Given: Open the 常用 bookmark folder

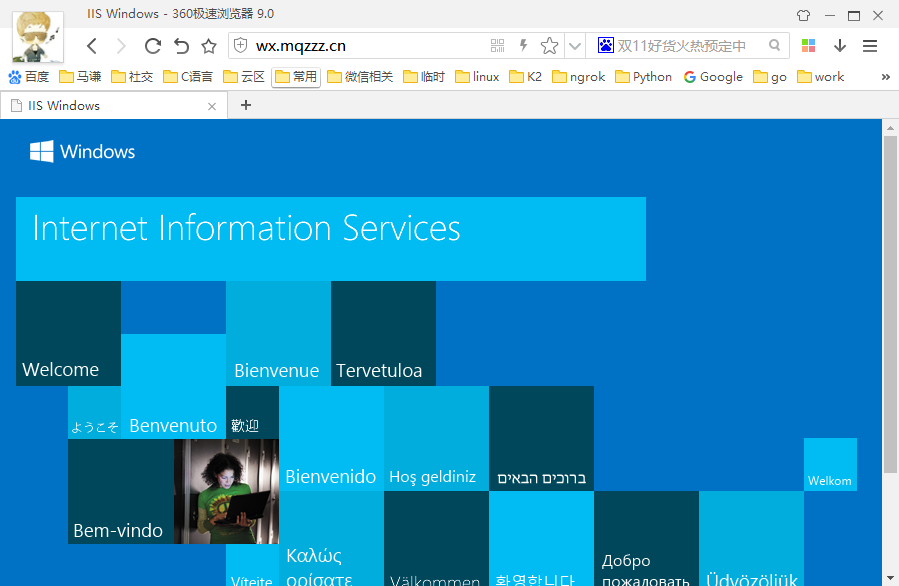Looking at the screenshot, I should (x=296, y=77).
